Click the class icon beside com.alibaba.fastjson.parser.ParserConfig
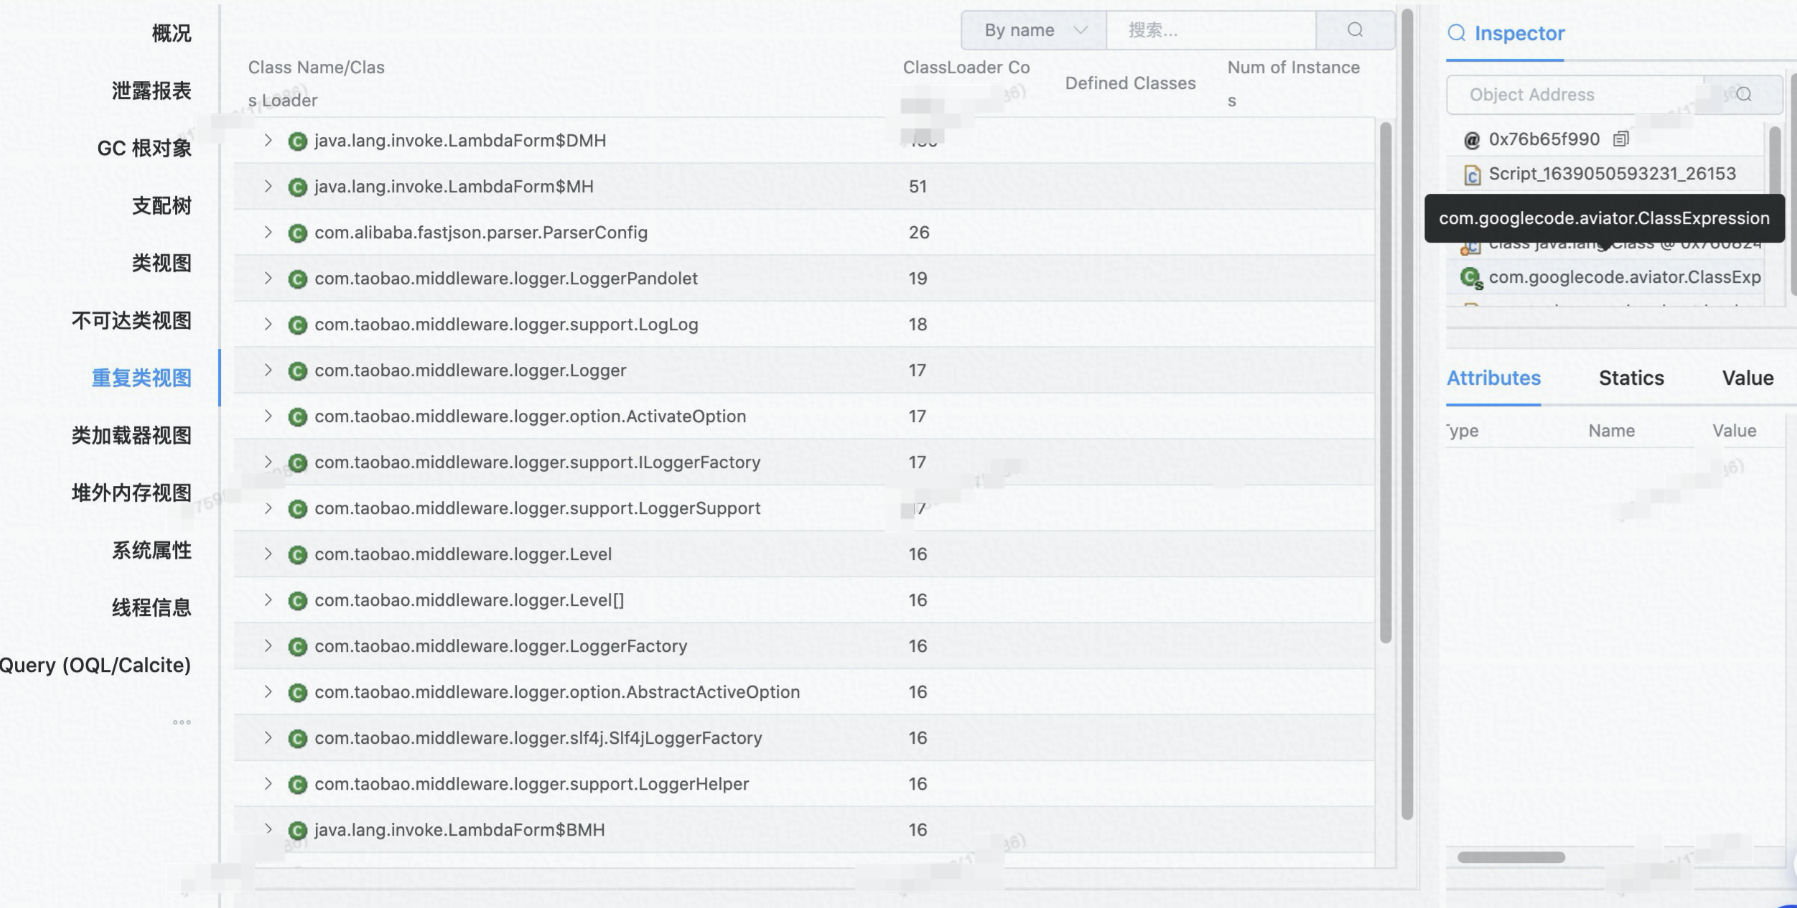 (x=297, y=233)
